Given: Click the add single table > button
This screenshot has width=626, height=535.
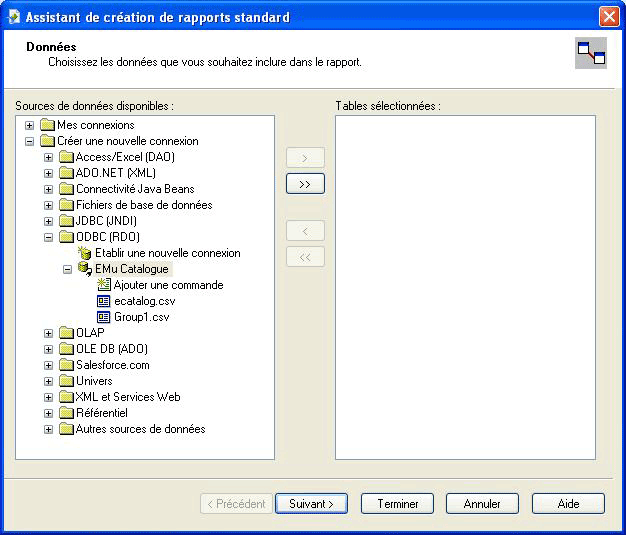Looking at the screenshot, I should 305,158.
